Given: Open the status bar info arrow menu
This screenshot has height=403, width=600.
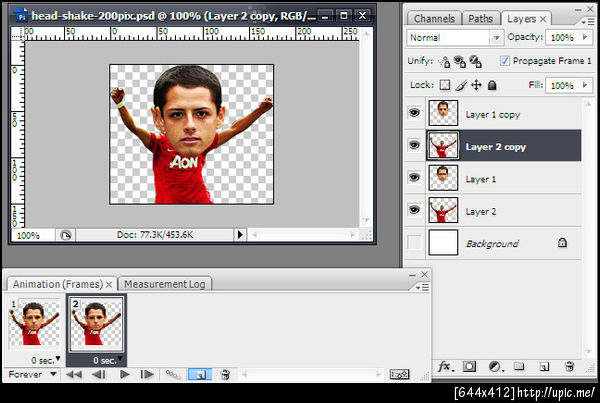Looking at the screenshot, I should [x=240, y=235].
